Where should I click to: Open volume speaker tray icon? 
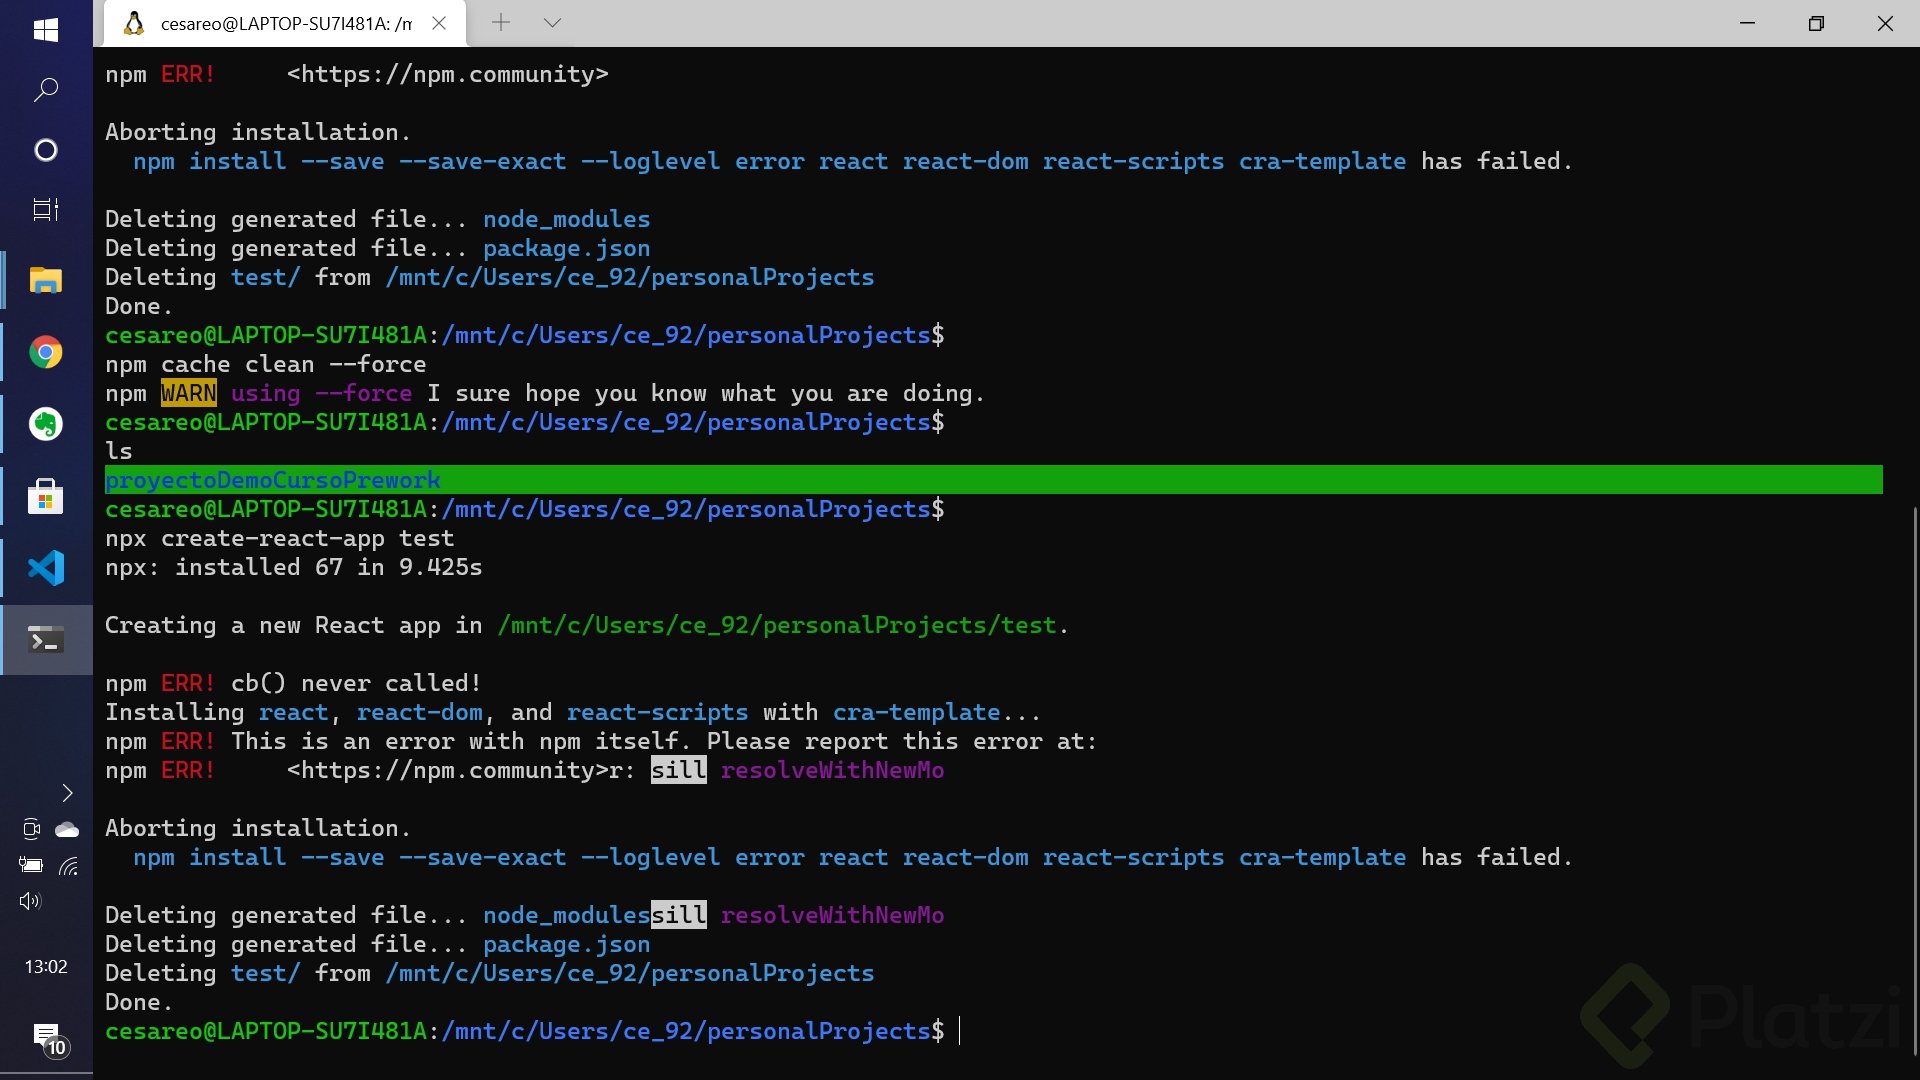click(x=30, y=901)
